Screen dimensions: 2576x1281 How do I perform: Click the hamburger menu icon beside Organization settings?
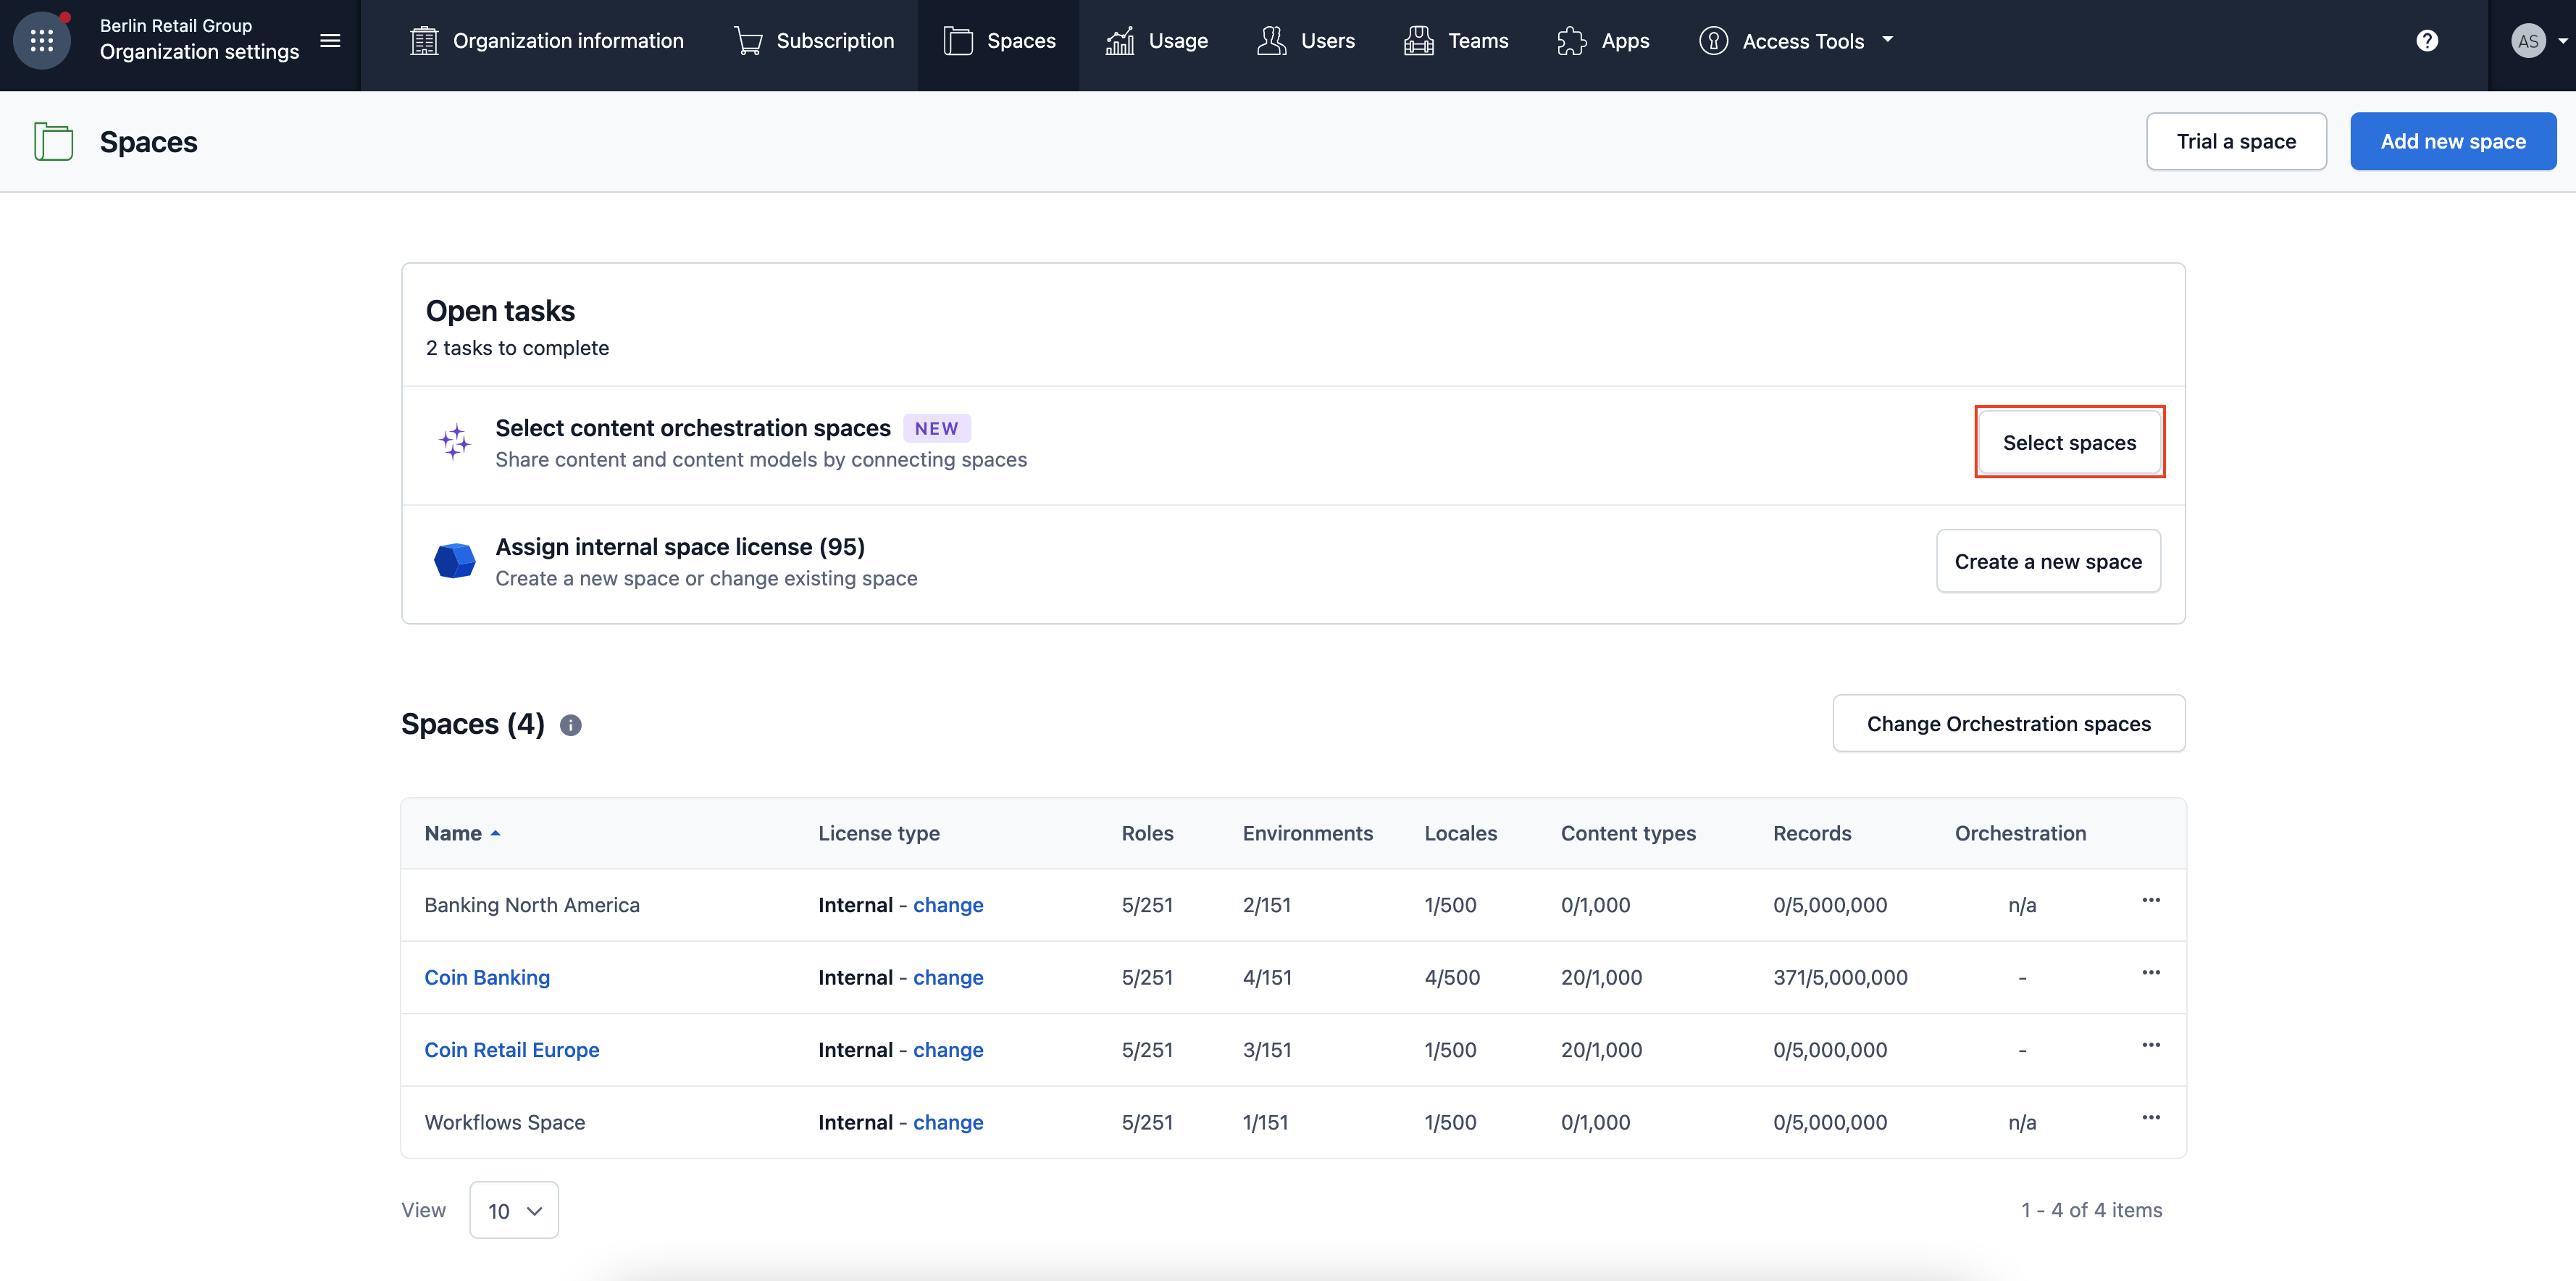click(x=330, y=41)
